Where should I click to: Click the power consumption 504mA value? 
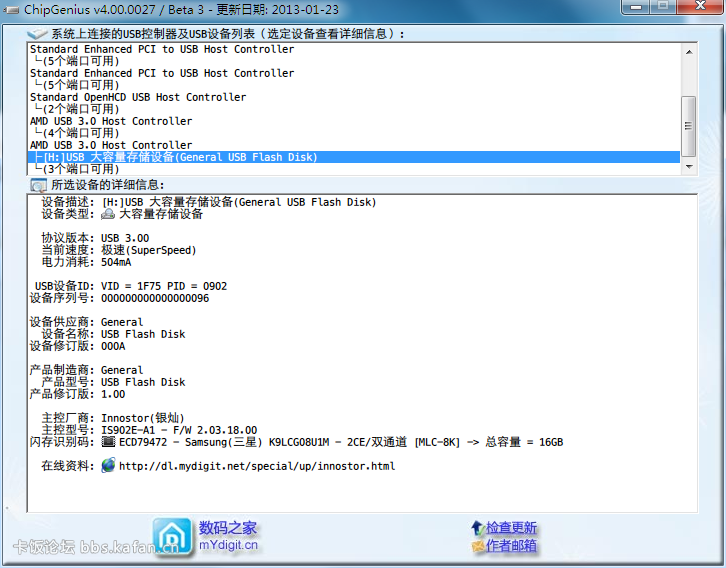pyautogui.click(x=116, y=262)
